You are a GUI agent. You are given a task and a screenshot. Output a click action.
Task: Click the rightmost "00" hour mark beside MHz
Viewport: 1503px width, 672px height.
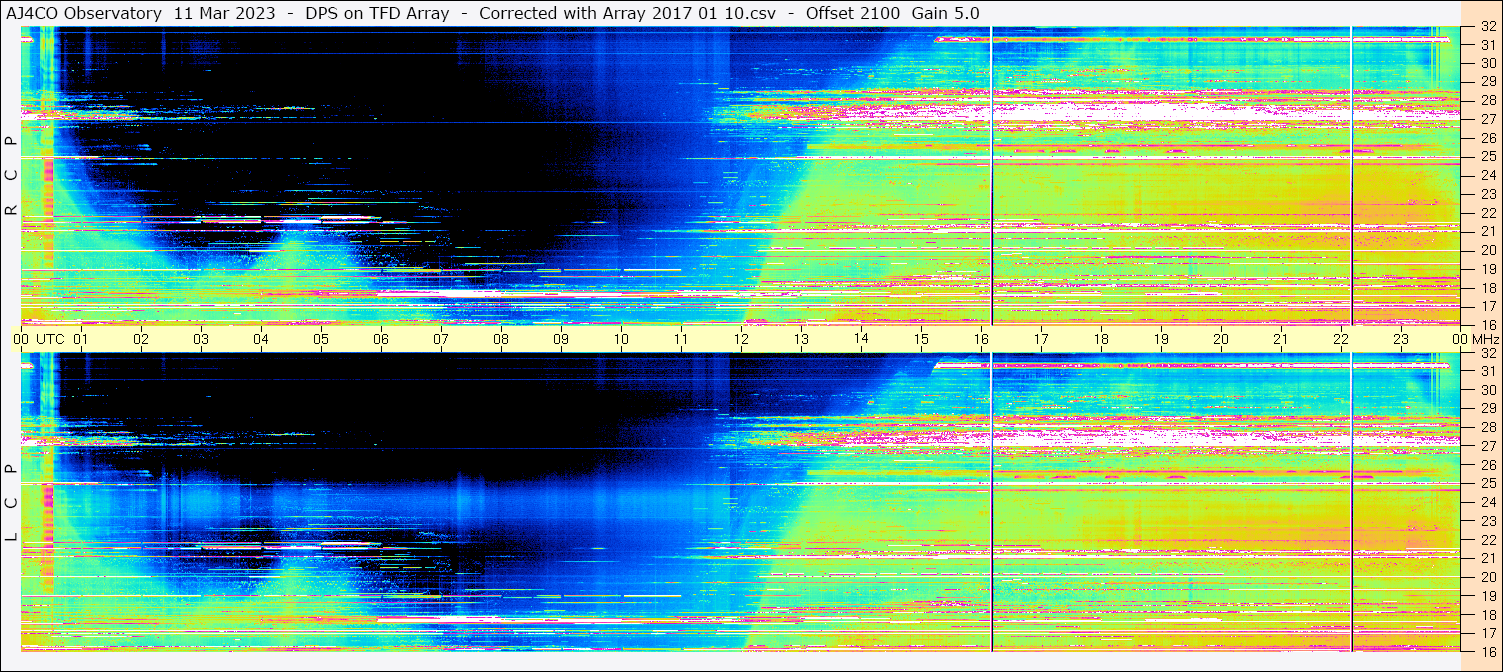(x=1460, y=339)
